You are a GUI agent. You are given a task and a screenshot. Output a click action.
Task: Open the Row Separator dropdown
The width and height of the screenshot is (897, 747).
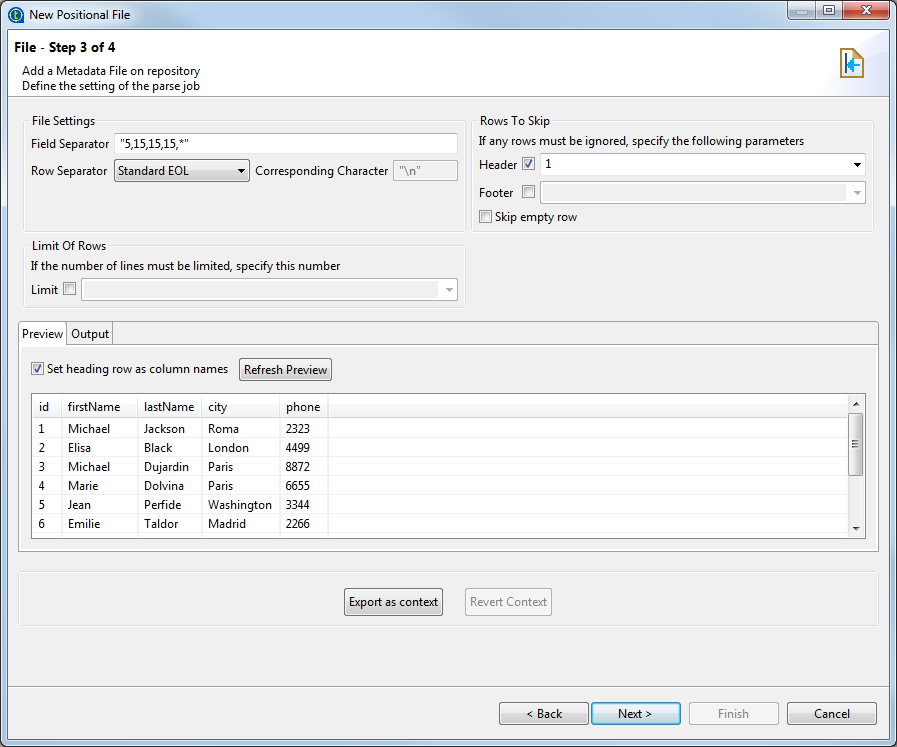[182, 171]
